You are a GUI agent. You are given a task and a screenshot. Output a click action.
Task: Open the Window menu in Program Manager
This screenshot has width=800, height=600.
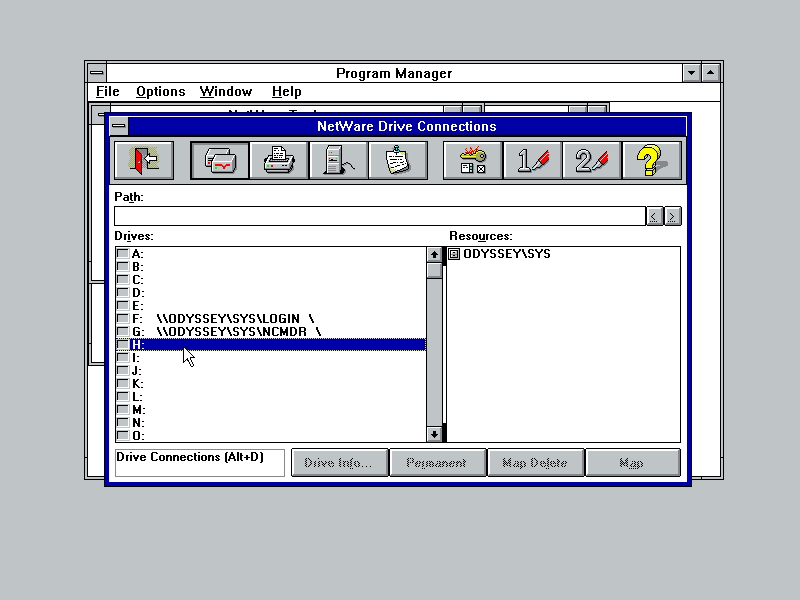(x=226, y=91)
